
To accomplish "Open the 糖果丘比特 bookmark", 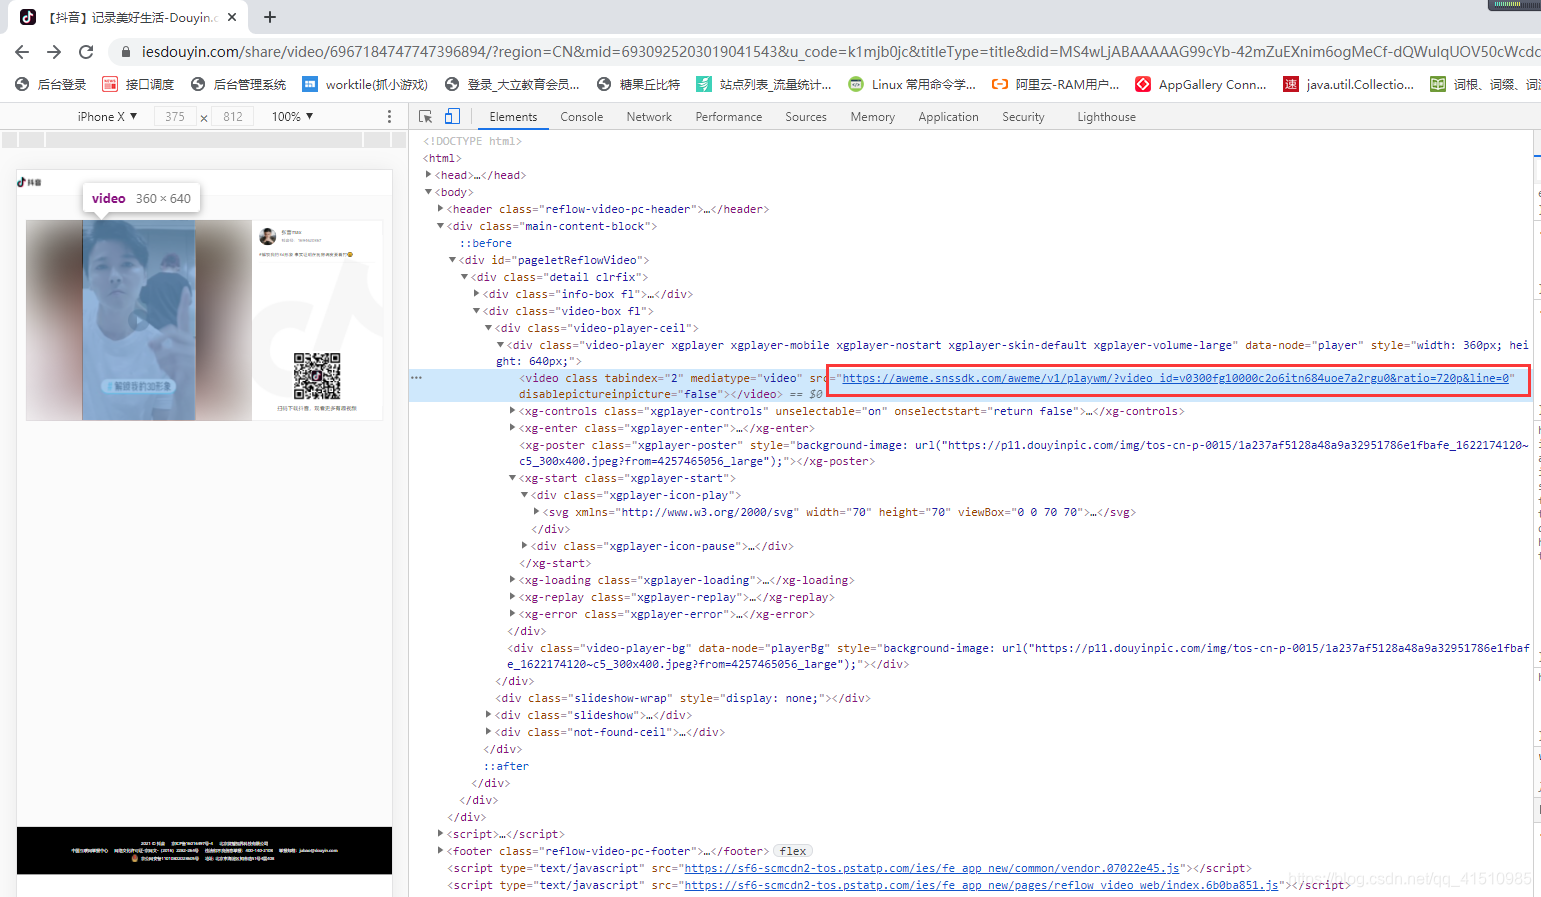I will tap(638, 85).
